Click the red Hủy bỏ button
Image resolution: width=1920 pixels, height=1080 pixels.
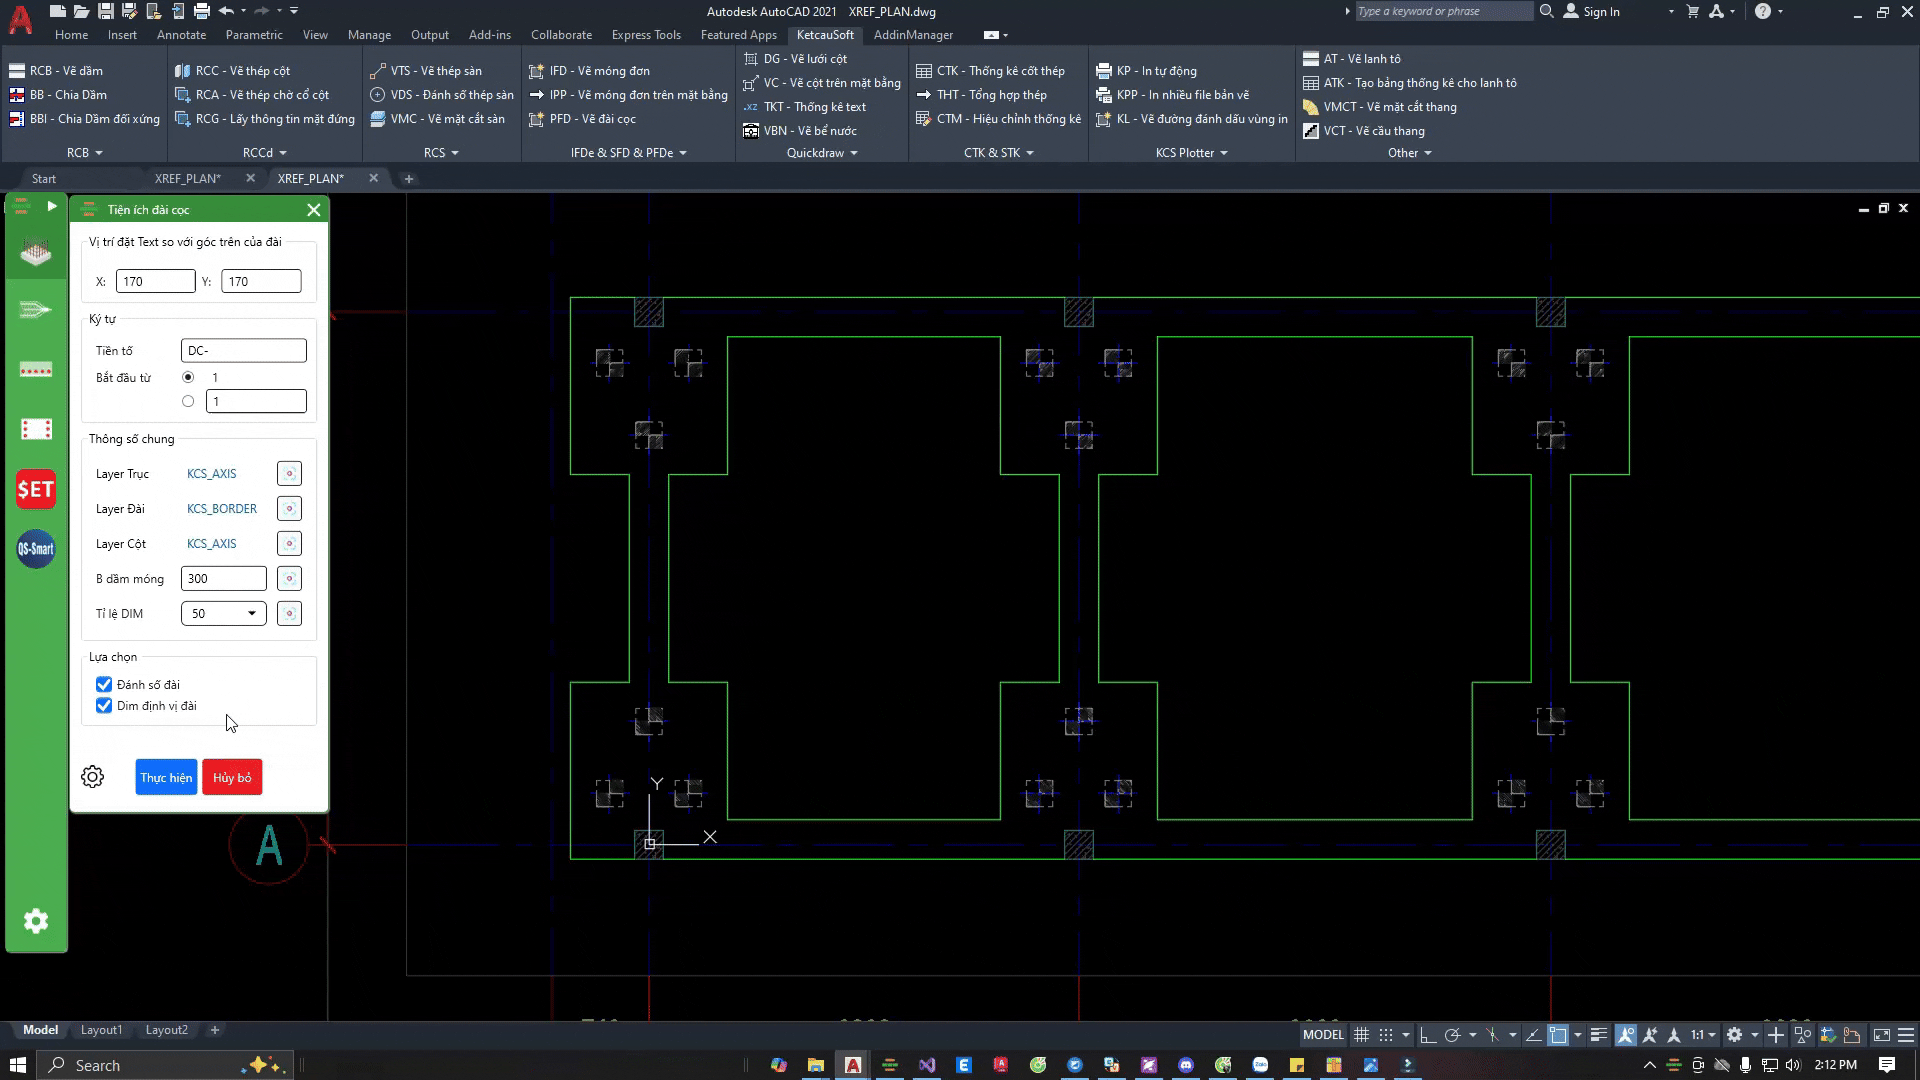(x=232, y=777)
